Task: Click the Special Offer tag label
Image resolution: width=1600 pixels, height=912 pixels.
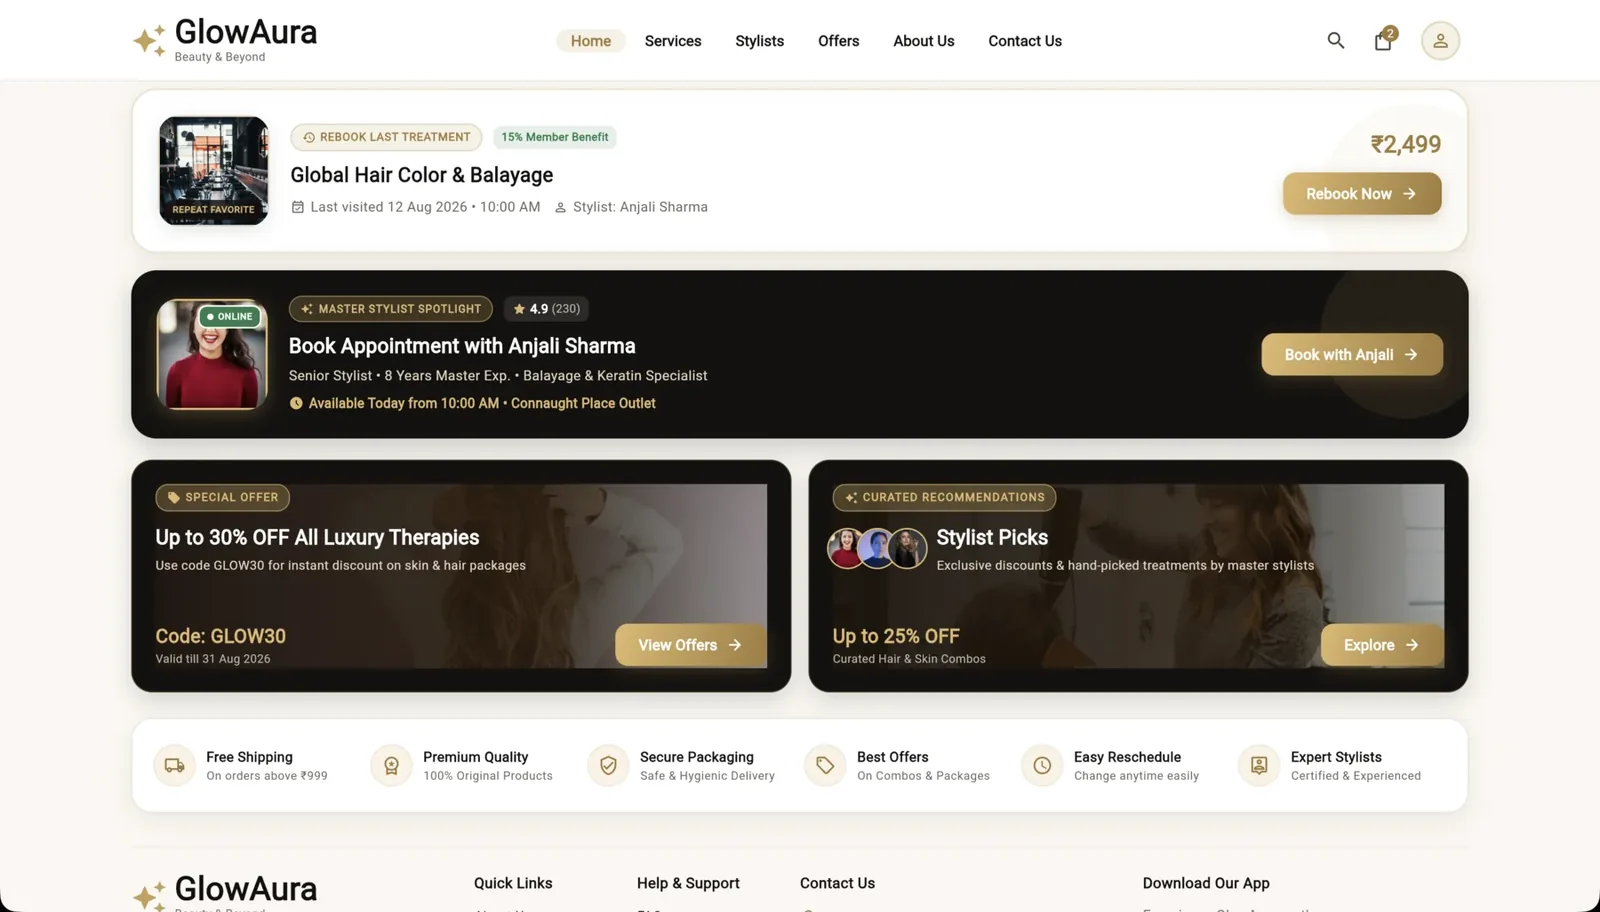Action: 223,497
